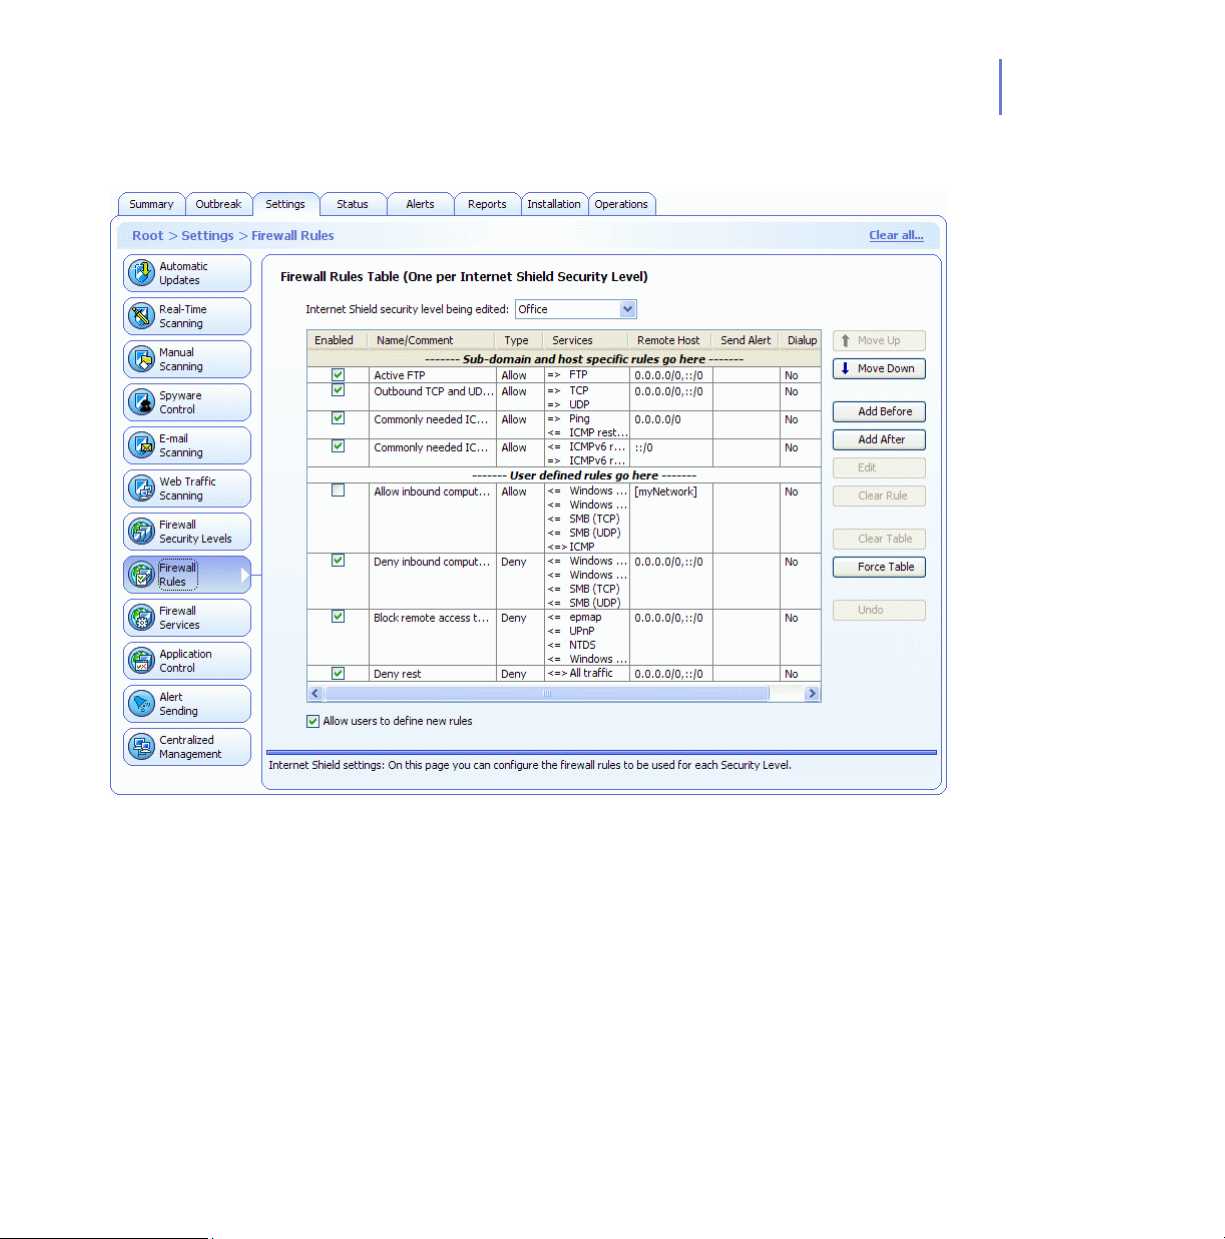Click the Automatic Updates sidebar icon

click(142, 273)
